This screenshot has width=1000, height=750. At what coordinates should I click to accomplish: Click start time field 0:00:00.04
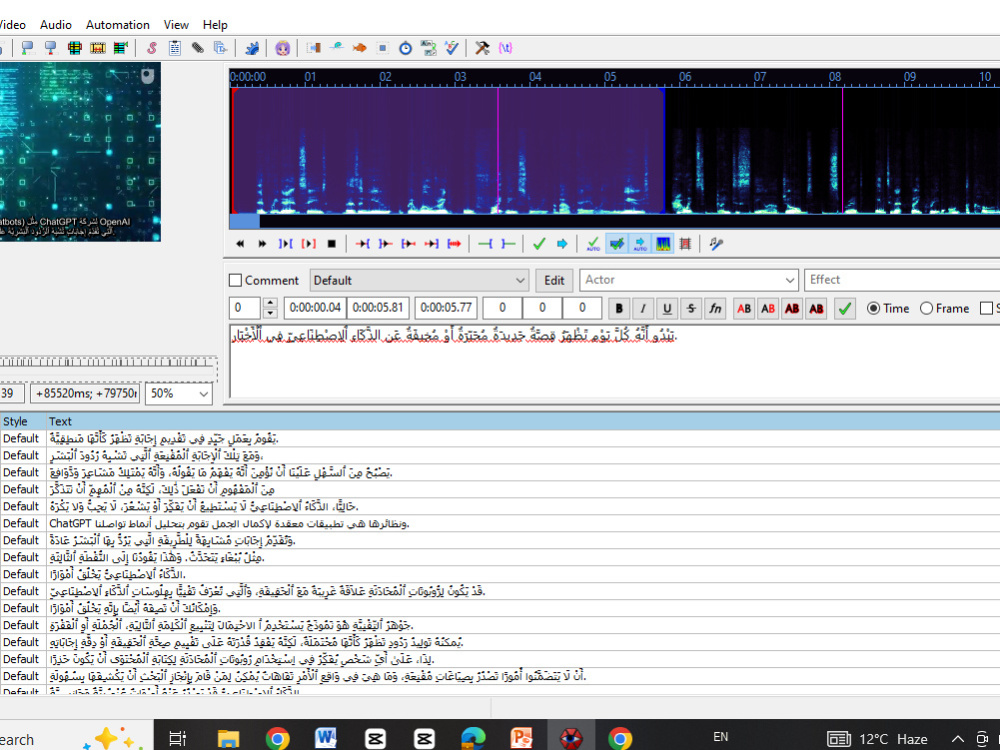tap(315, 308)
